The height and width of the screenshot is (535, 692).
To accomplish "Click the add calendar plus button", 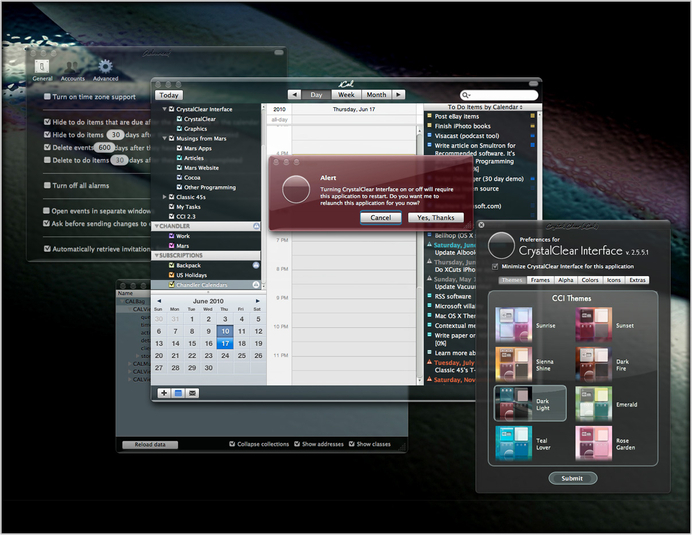I will [x=164, y=393].
